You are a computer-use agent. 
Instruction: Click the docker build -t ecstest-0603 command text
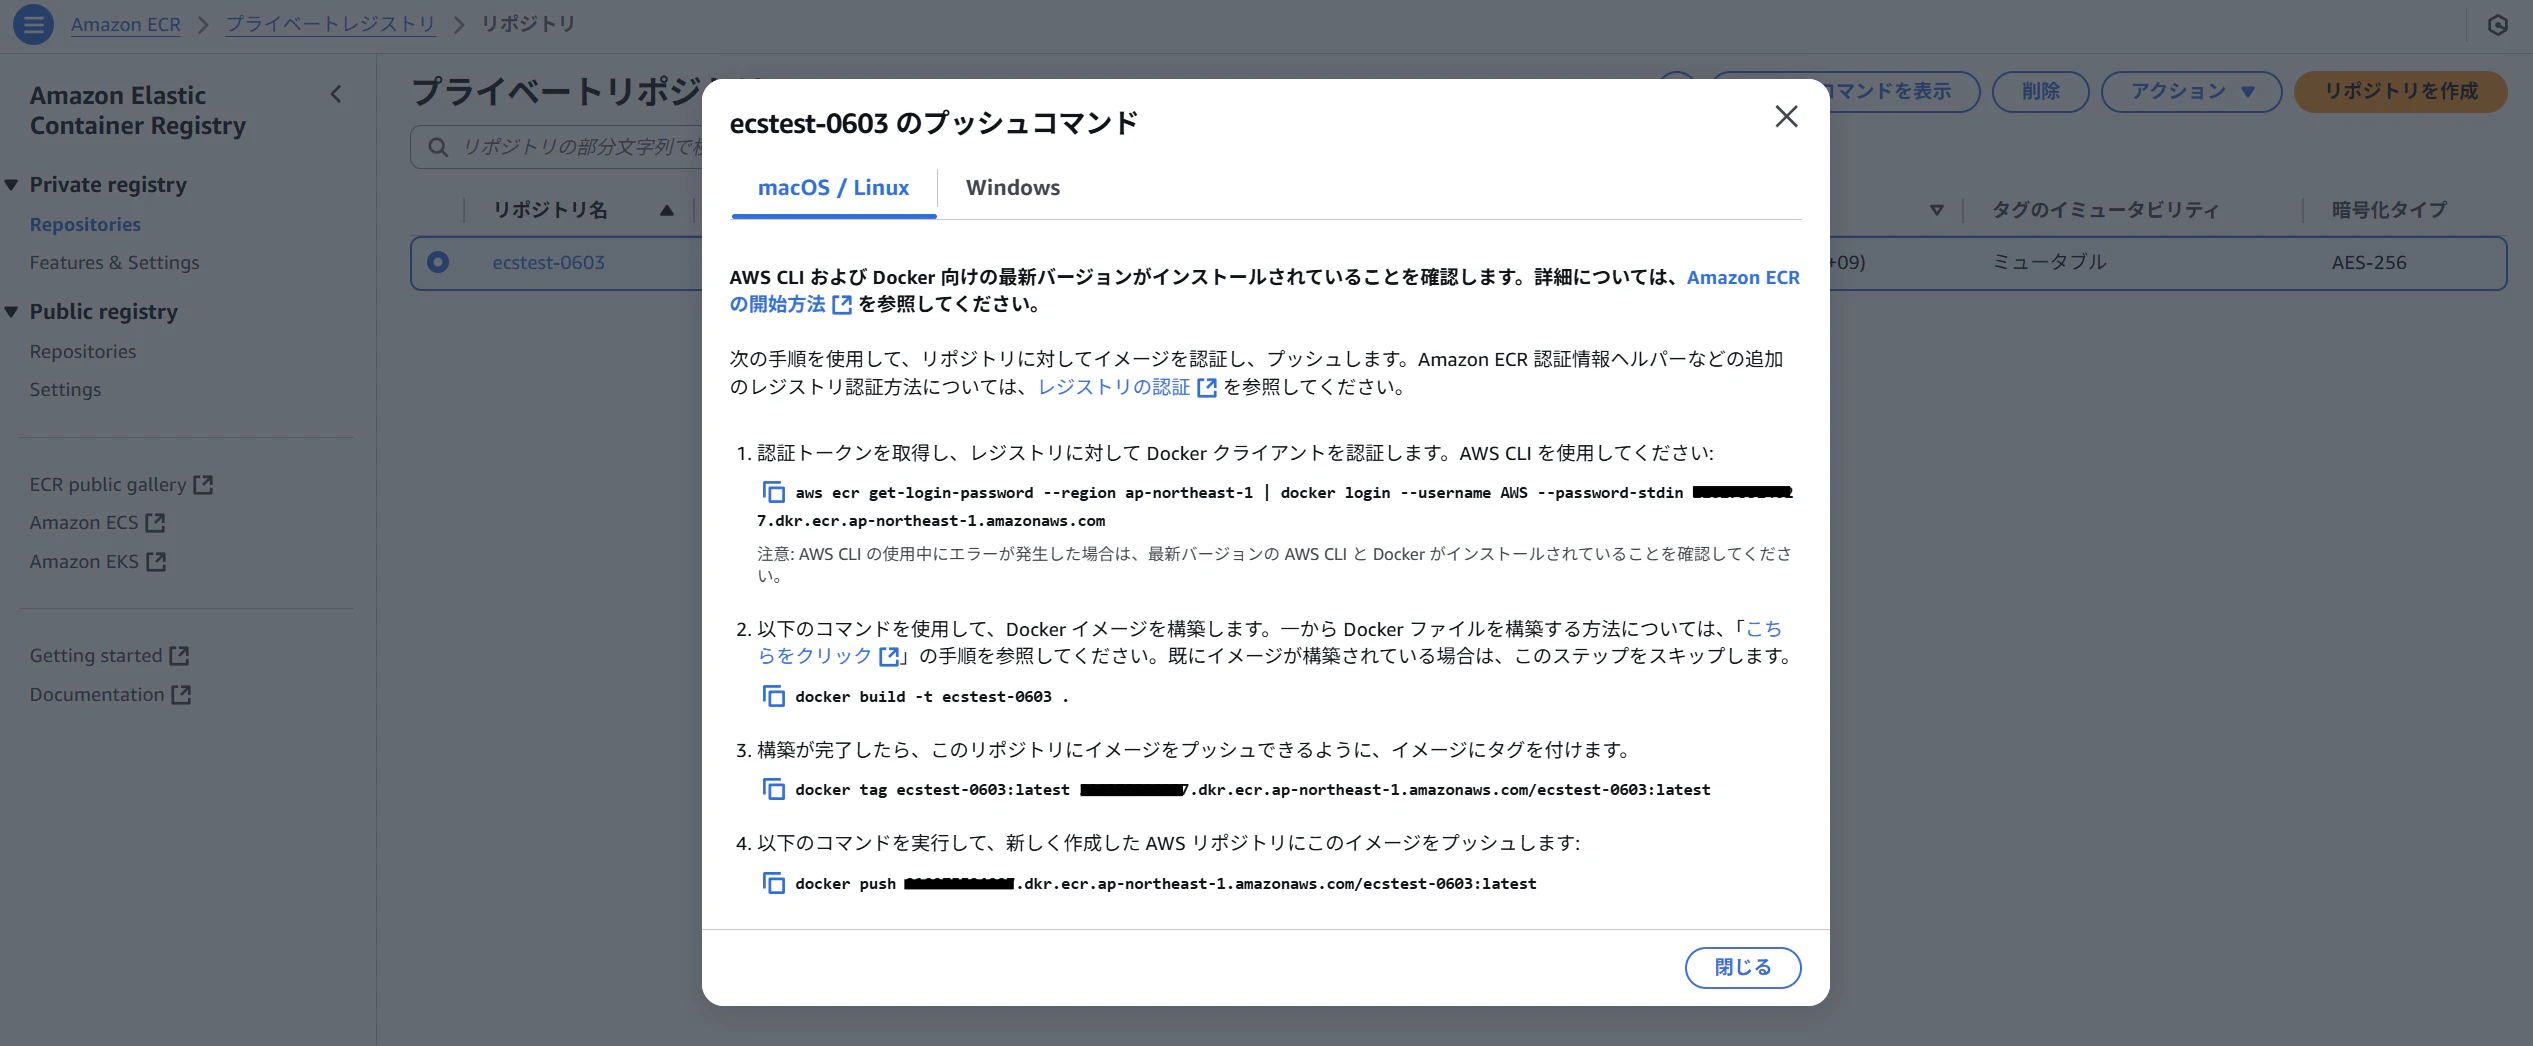[932, 697]
